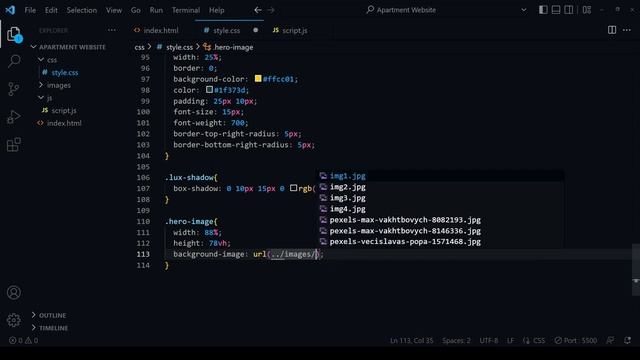Open the command center dropdown arrow
The width and height of the screenshot is (640, 360).
pos(524,10)
